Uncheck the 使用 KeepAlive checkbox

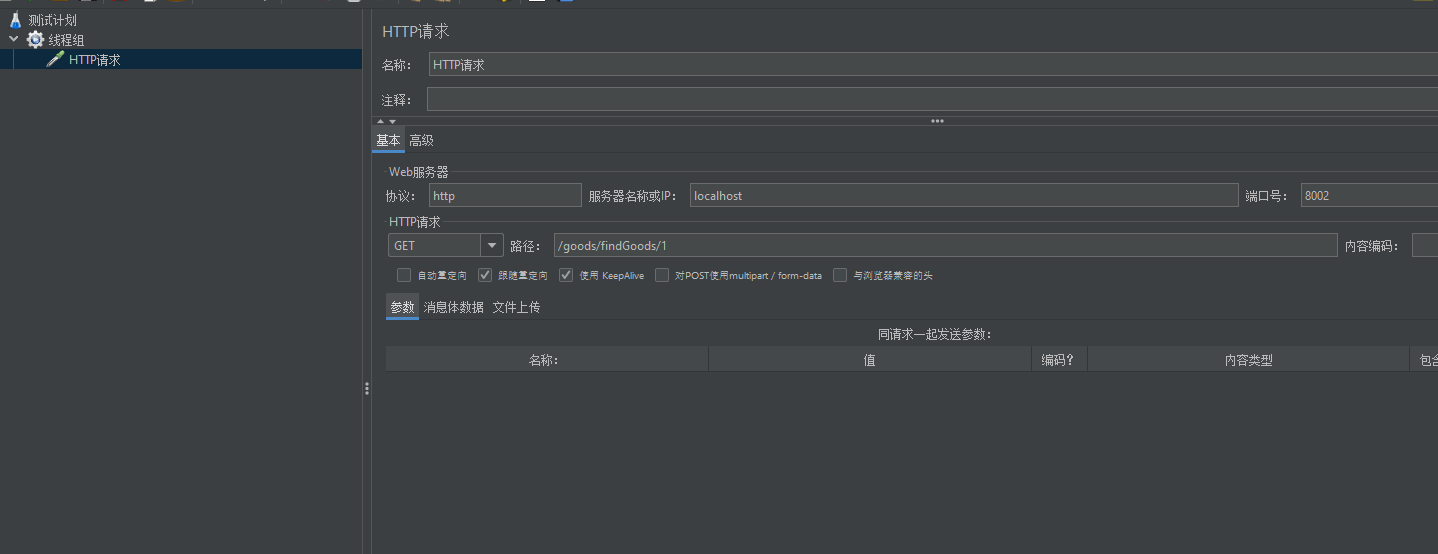tap(566, 275)
